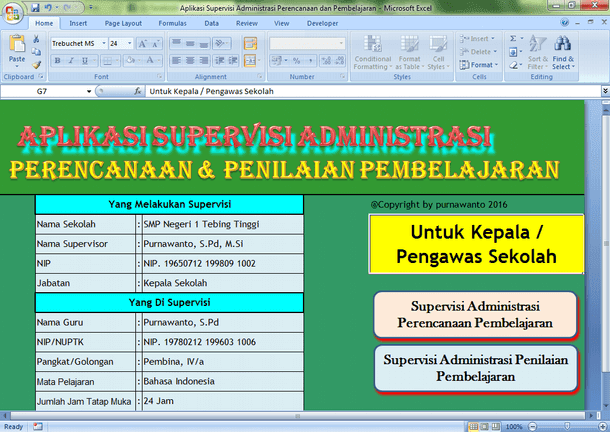Open text Orientation options
Image resolution: width=610 pixels, height=432 pixels.
click(221, 43)
